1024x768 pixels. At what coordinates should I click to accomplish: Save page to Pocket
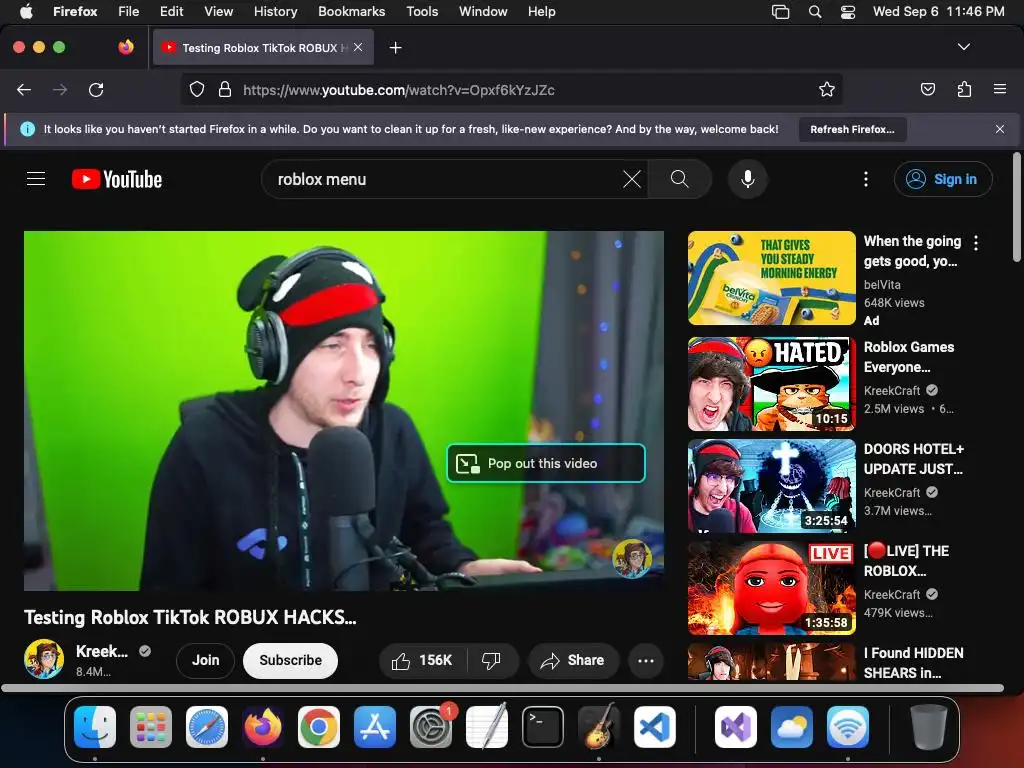click(927, 89)
